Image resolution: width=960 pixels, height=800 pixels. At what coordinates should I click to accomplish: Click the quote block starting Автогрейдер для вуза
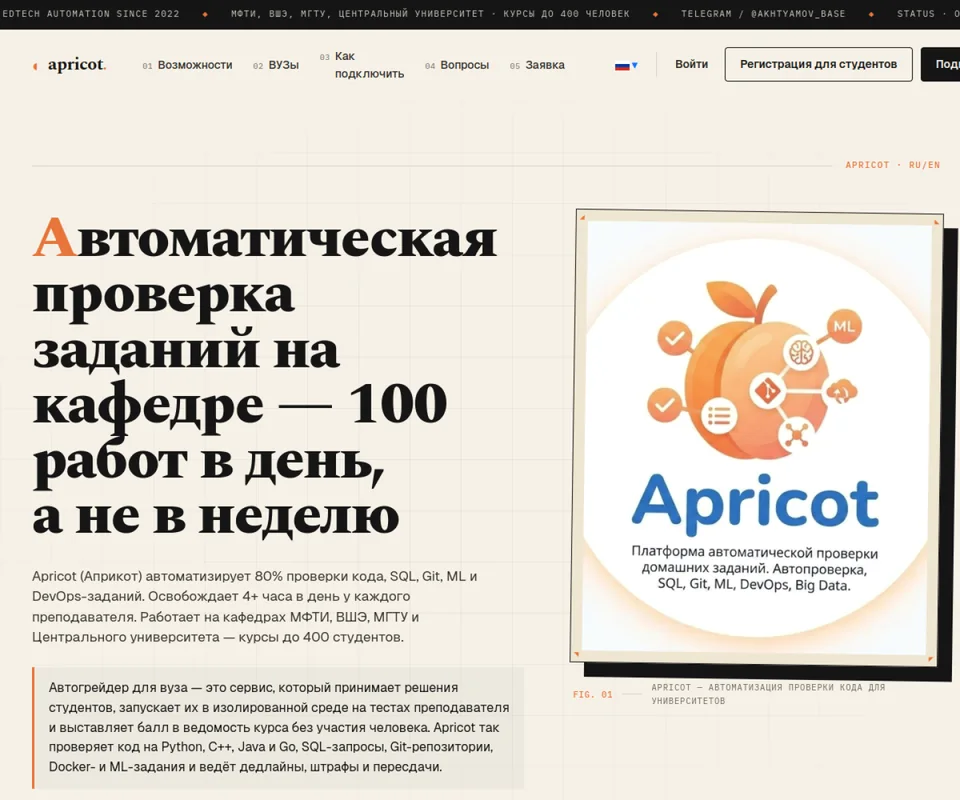click(279, 727)
